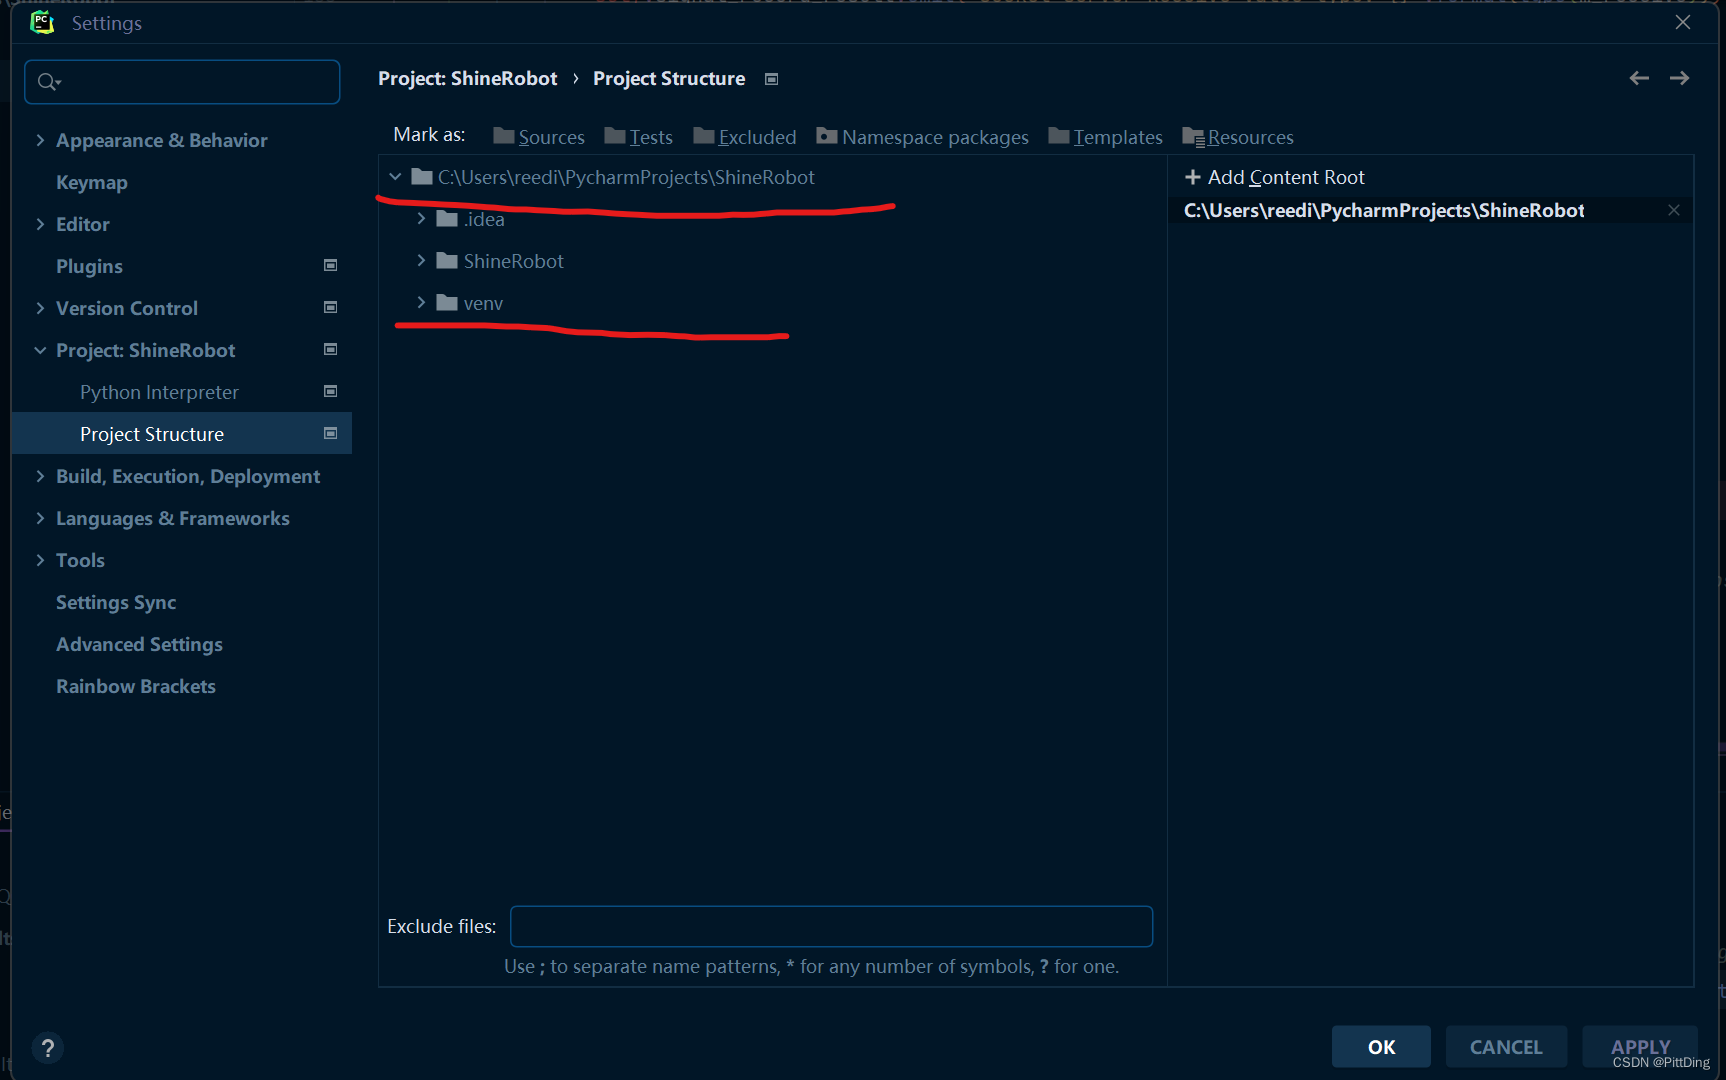Remove the ShineRobot content root entry

click(x=1674, y=210)
